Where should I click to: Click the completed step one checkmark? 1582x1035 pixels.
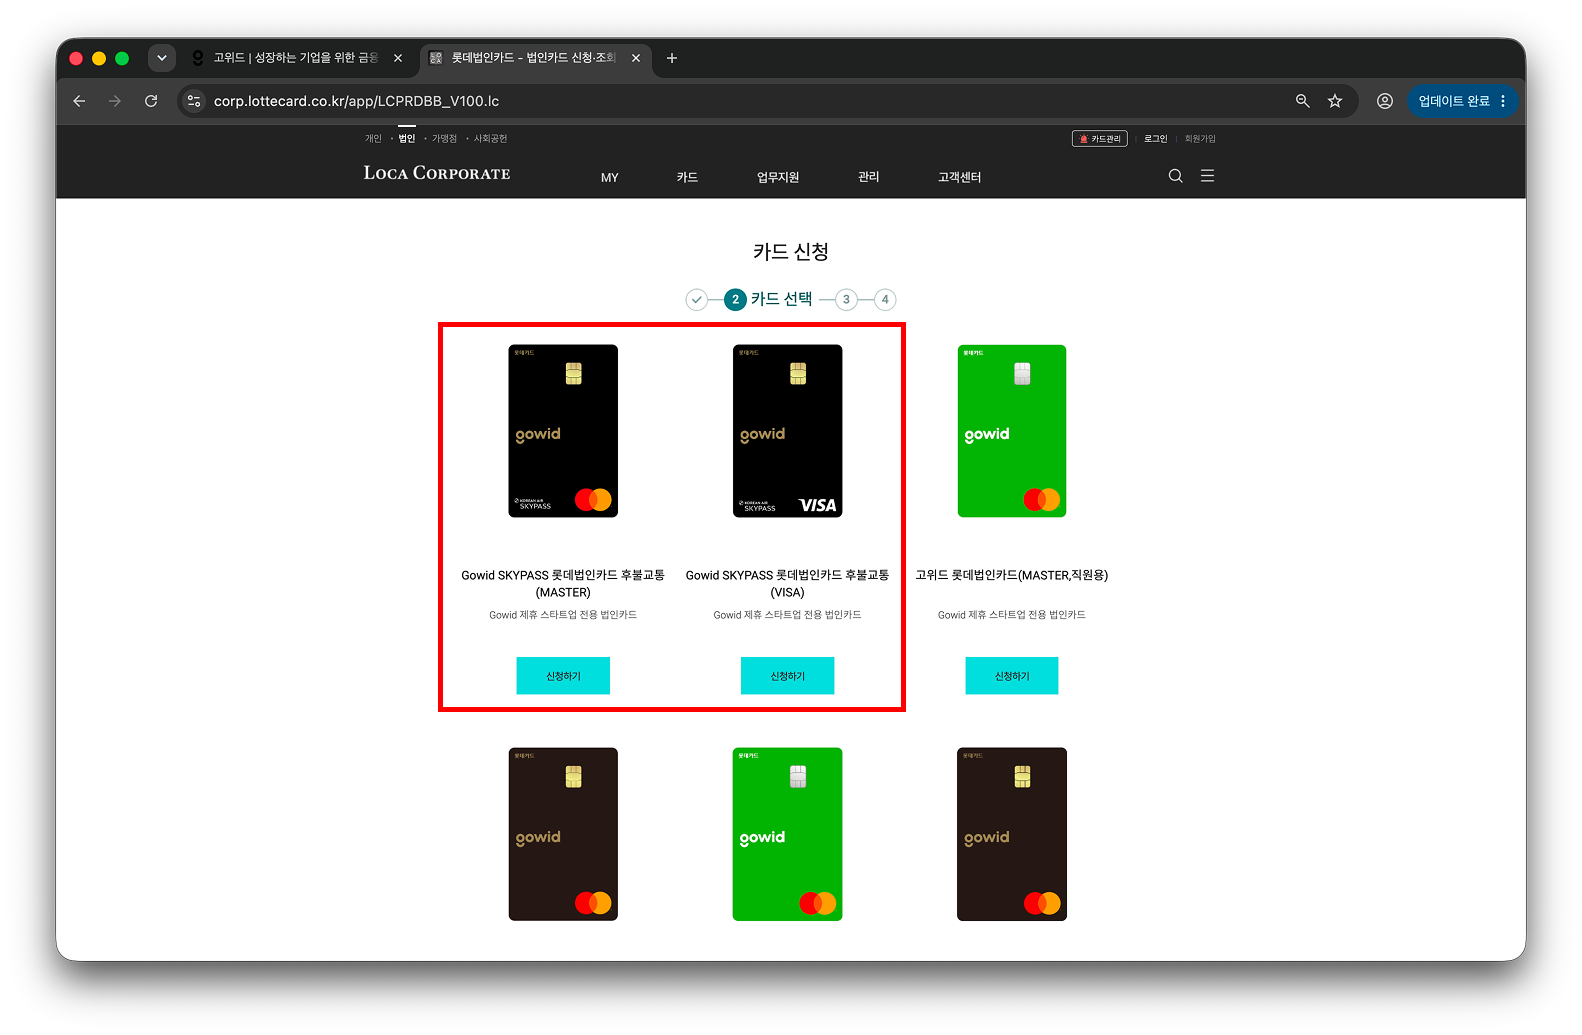pyautogui.click(x=697, y=299)
